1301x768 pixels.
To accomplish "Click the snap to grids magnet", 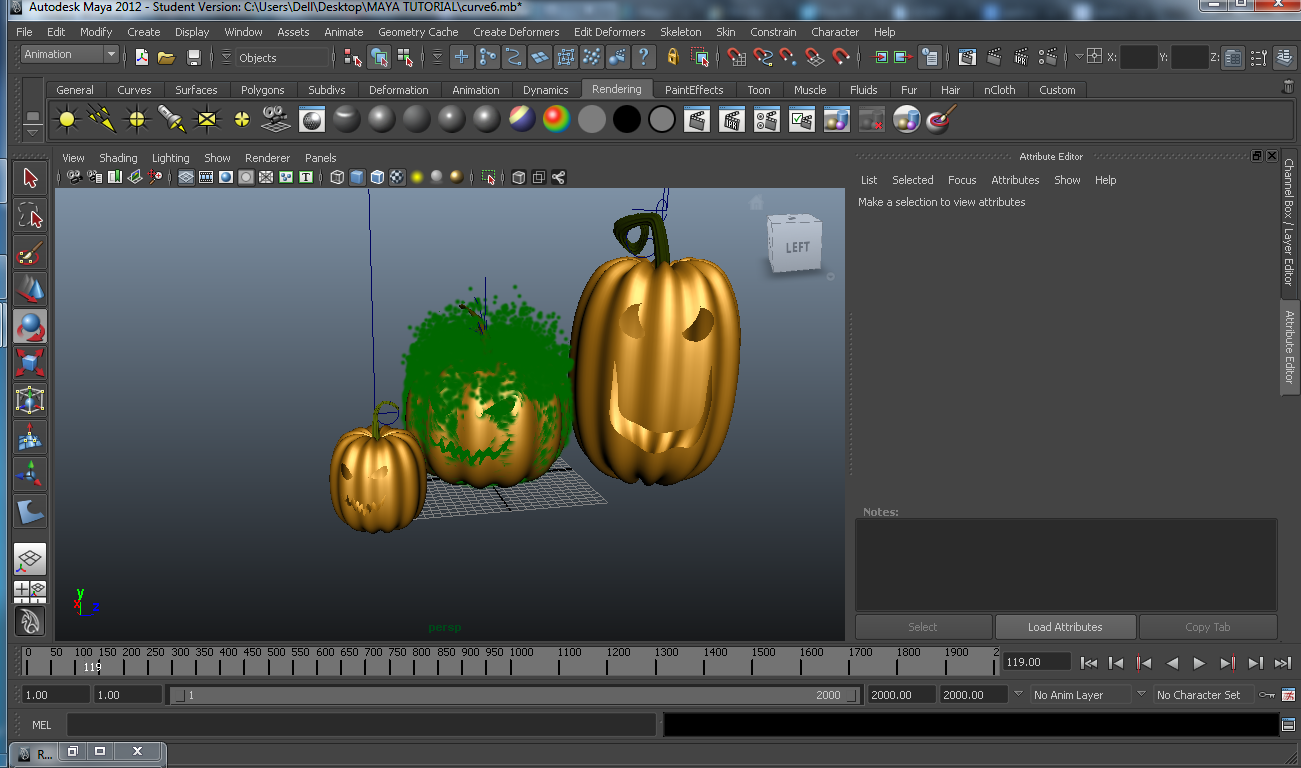I will (x=737, y=57).
